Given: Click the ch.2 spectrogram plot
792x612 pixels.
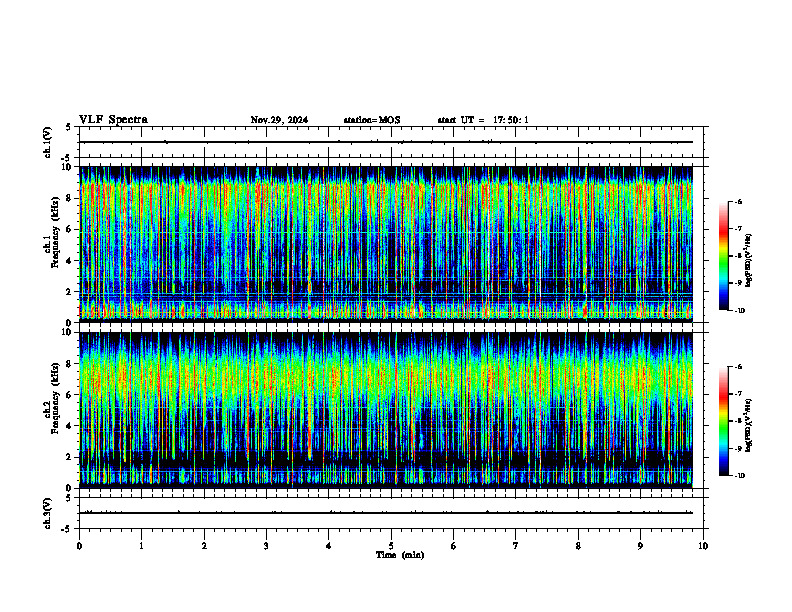Looking at the screenshot, I should (x=386, y=410).
